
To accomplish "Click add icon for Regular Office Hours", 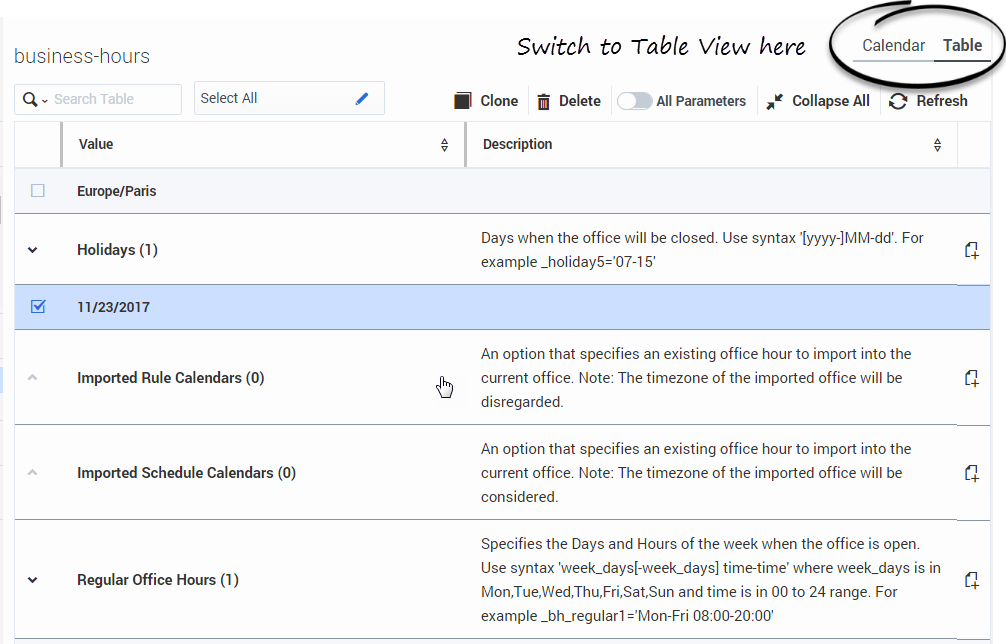I will point(970,580).
